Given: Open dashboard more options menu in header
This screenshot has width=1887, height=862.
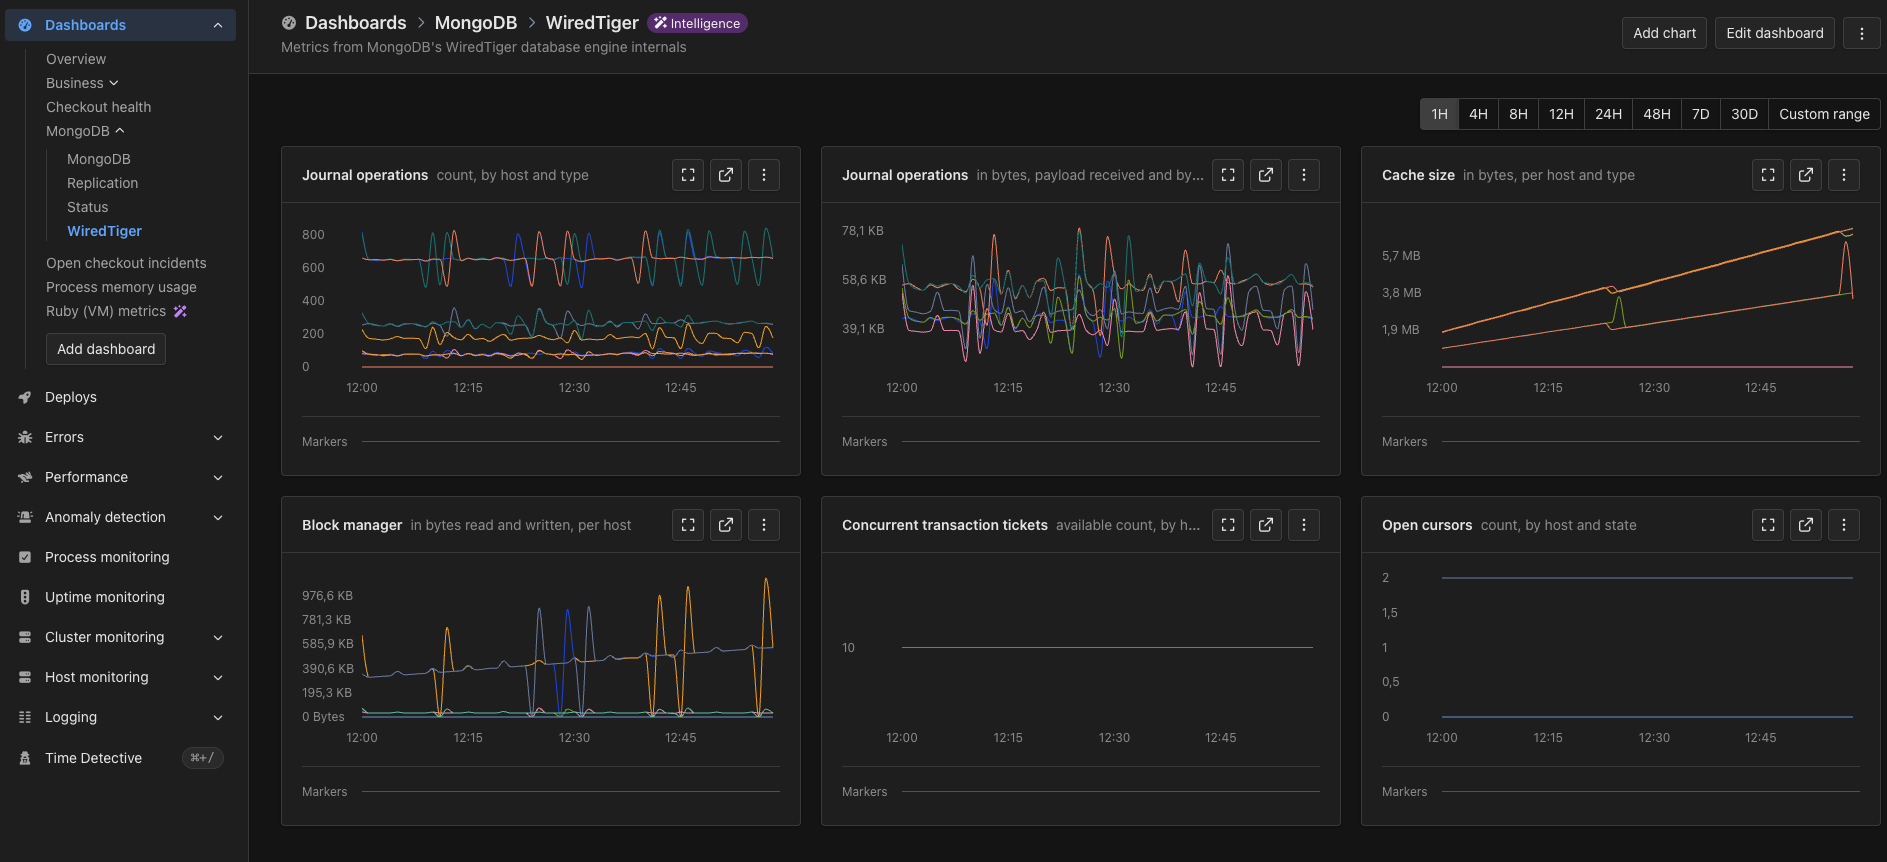Looking at the screenshot, I should pyautogui.click(x=1862, y=33).
